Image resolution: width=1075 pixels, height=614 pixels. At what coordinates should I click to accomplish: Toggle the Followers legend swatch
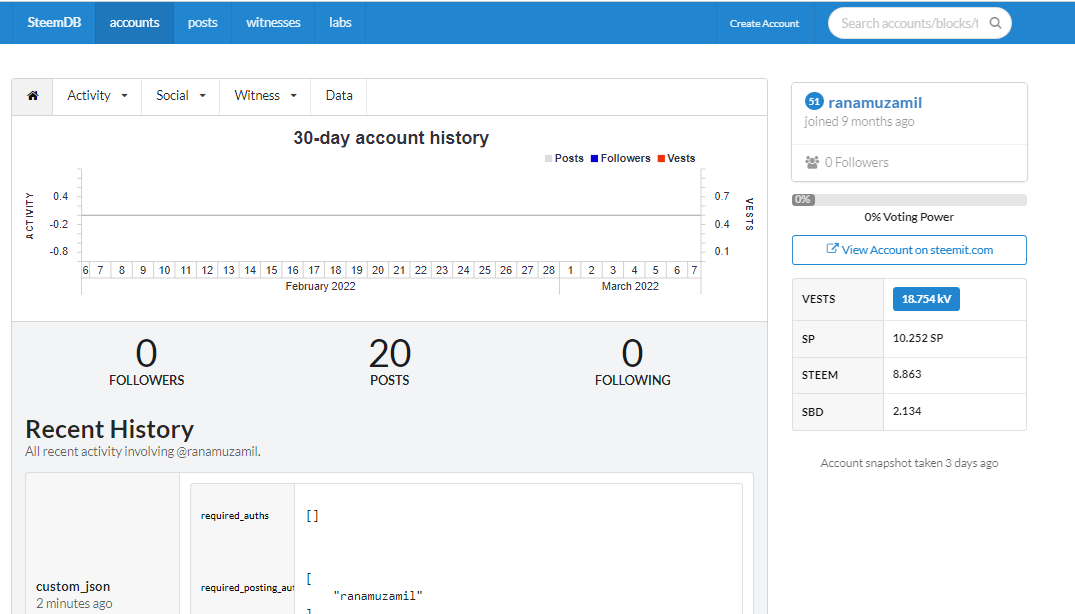(x=594, y=158)
